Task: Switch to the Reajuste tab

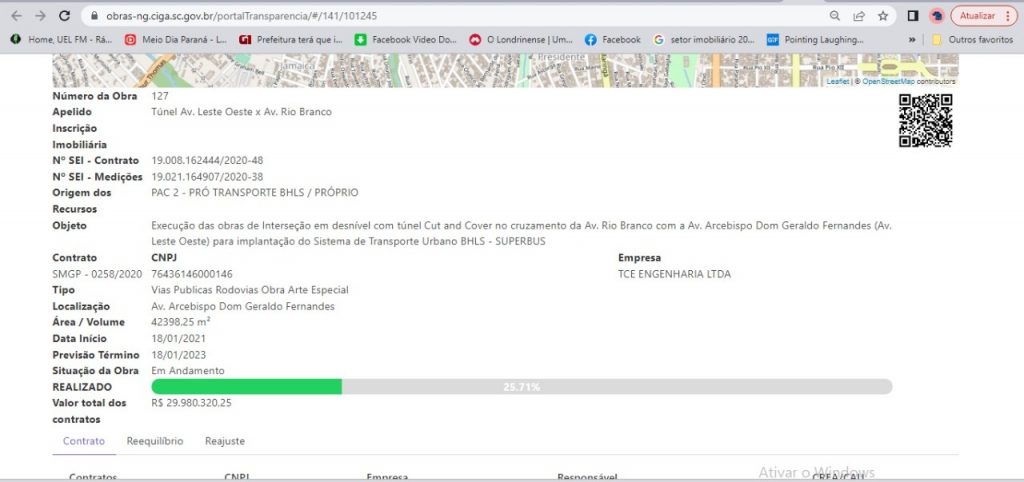Action: point(225,441)
